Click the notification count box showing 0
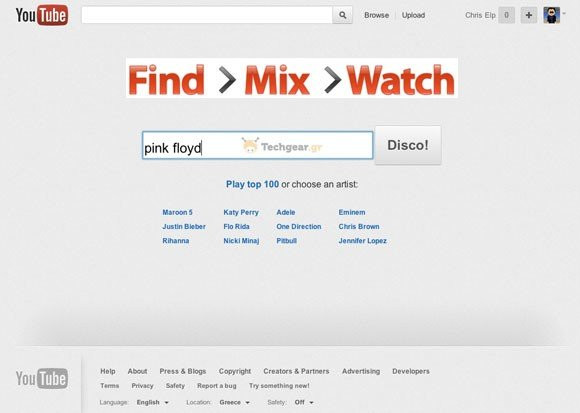The image size is (580, 413). click(x=506, y=15)
